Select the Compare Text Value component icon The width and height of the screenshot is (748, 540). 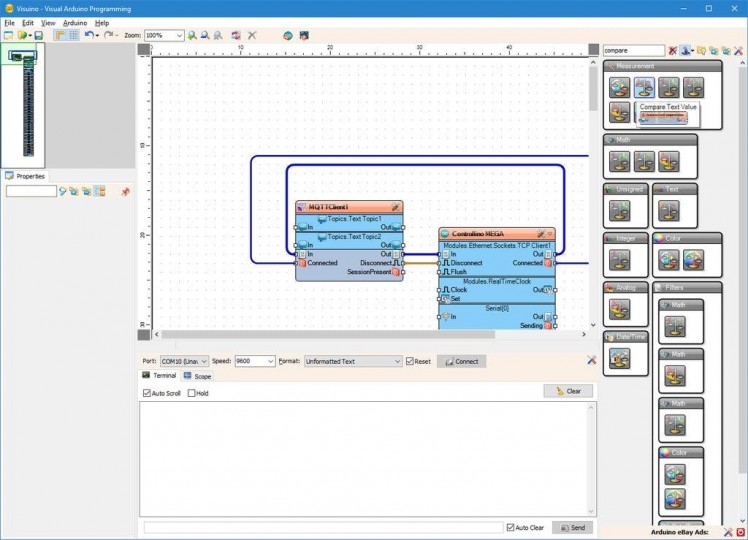[x=644, y=87]
